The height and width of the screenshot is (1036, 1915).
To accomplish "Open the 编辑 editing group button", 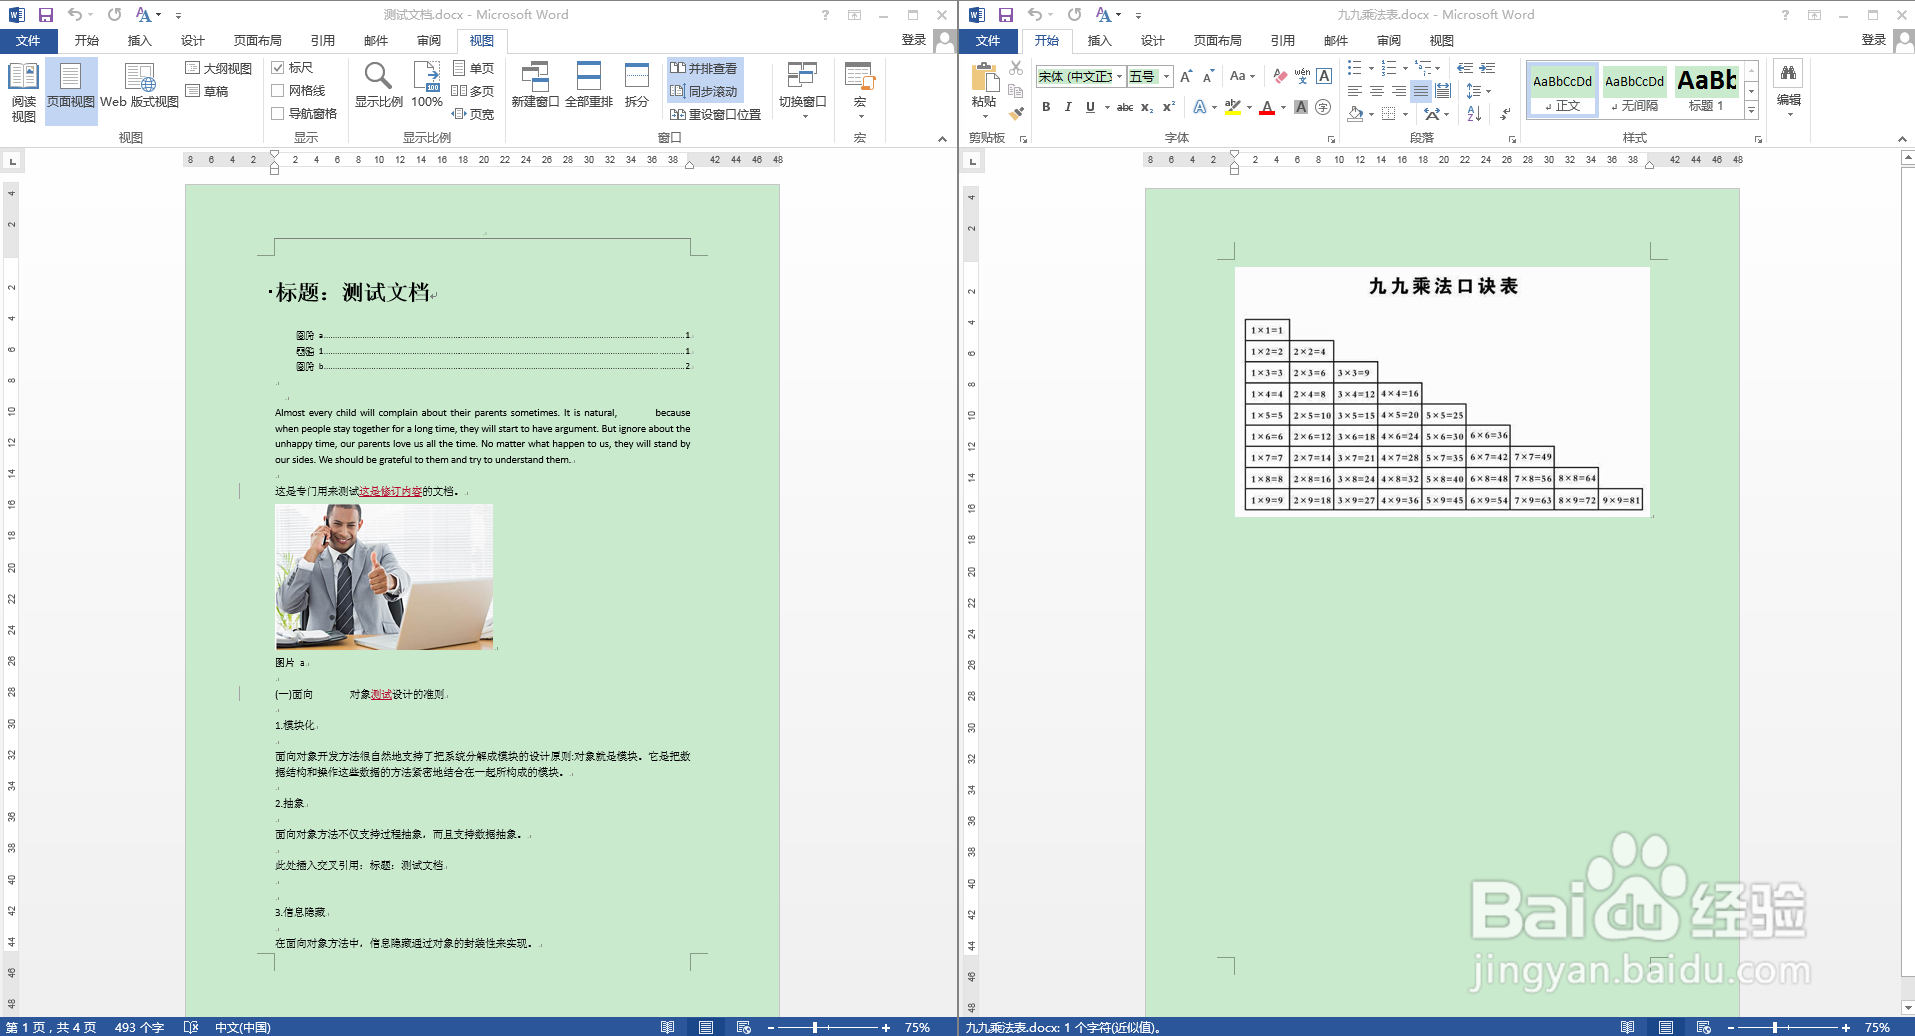I will (x=1789, y=90).
